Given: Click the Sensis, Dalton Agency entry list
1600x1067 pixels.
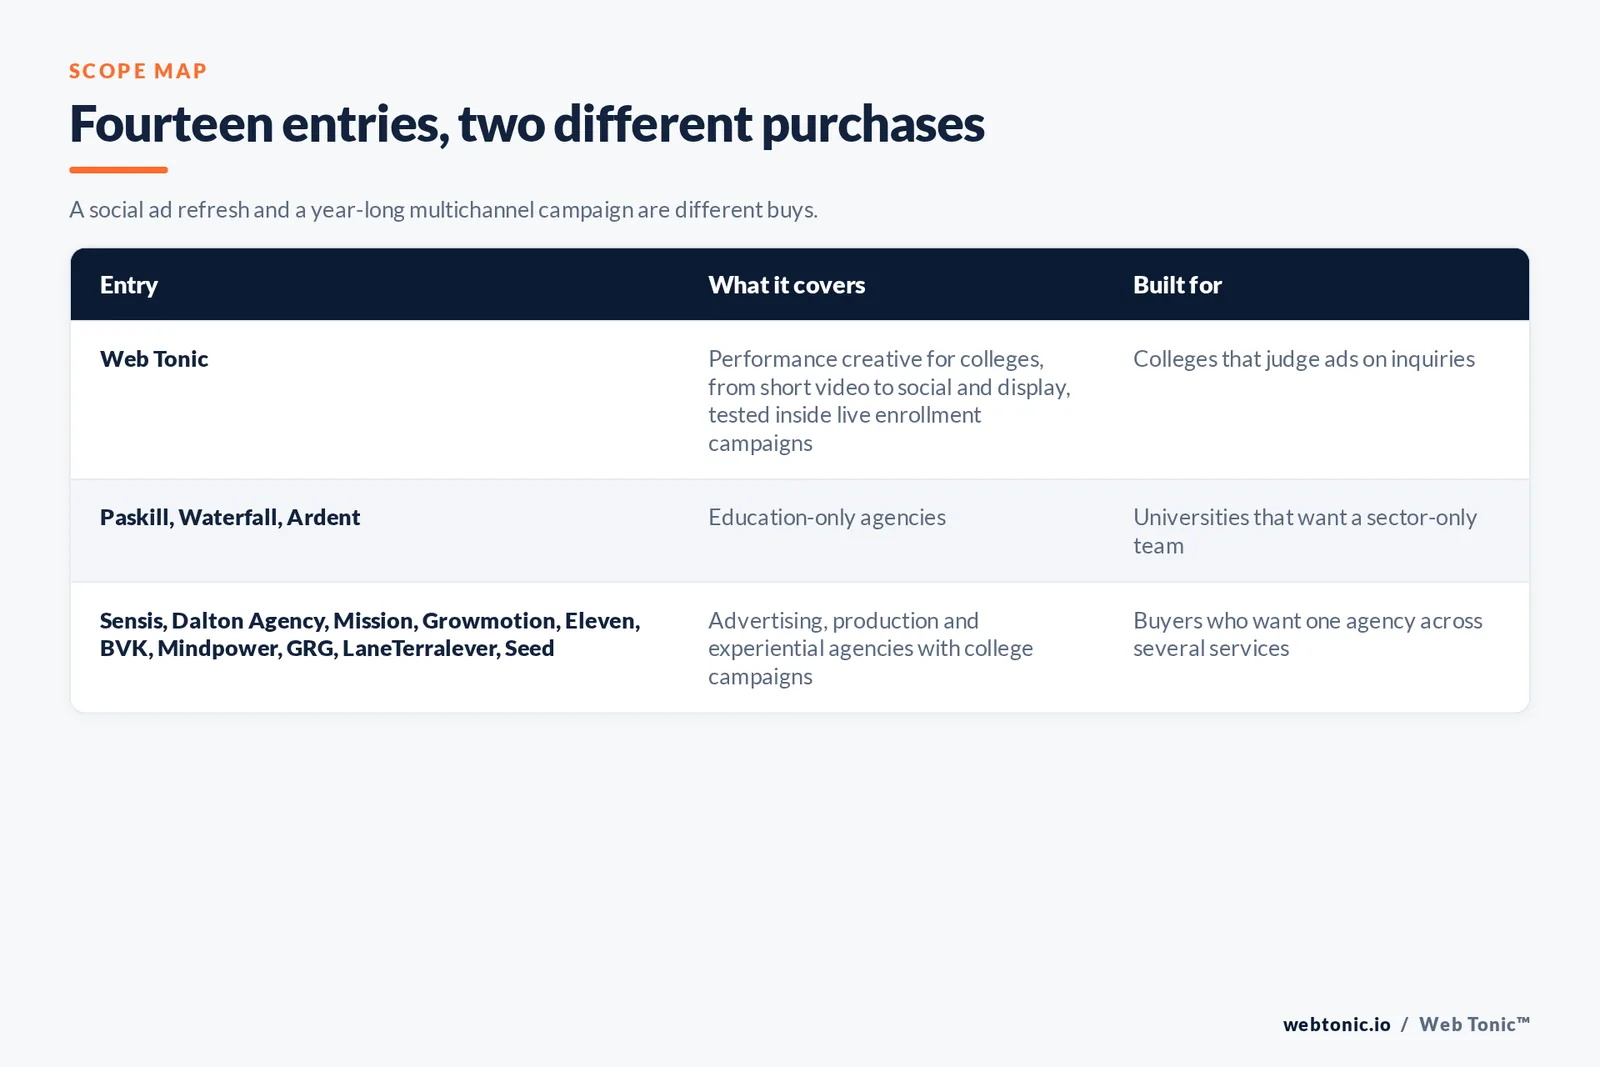Looking at the screenshot, I should (x=370, y=634).
